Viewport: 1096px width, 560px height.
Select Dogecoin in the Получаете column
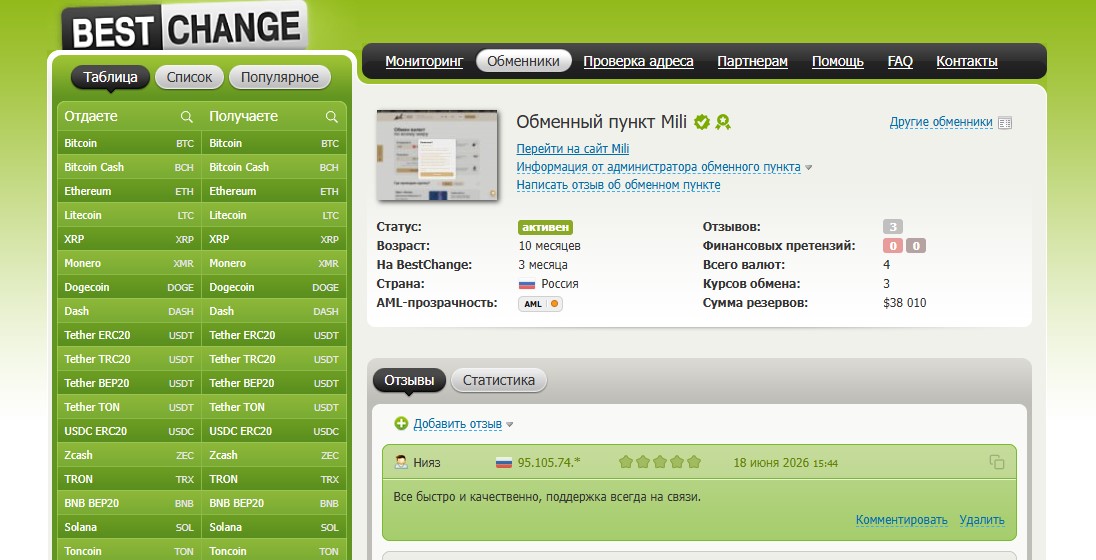pyautogui.click(x=274, y=287)
